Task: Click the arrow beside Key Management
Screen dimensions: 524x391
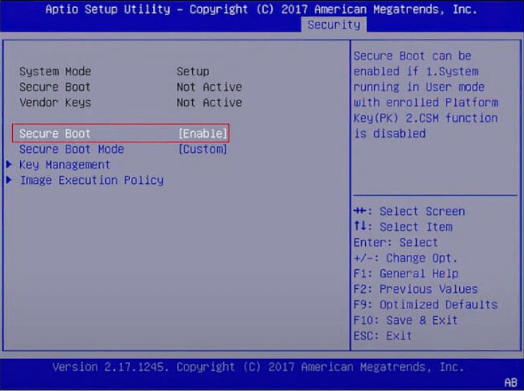Action: click(9, 164)
